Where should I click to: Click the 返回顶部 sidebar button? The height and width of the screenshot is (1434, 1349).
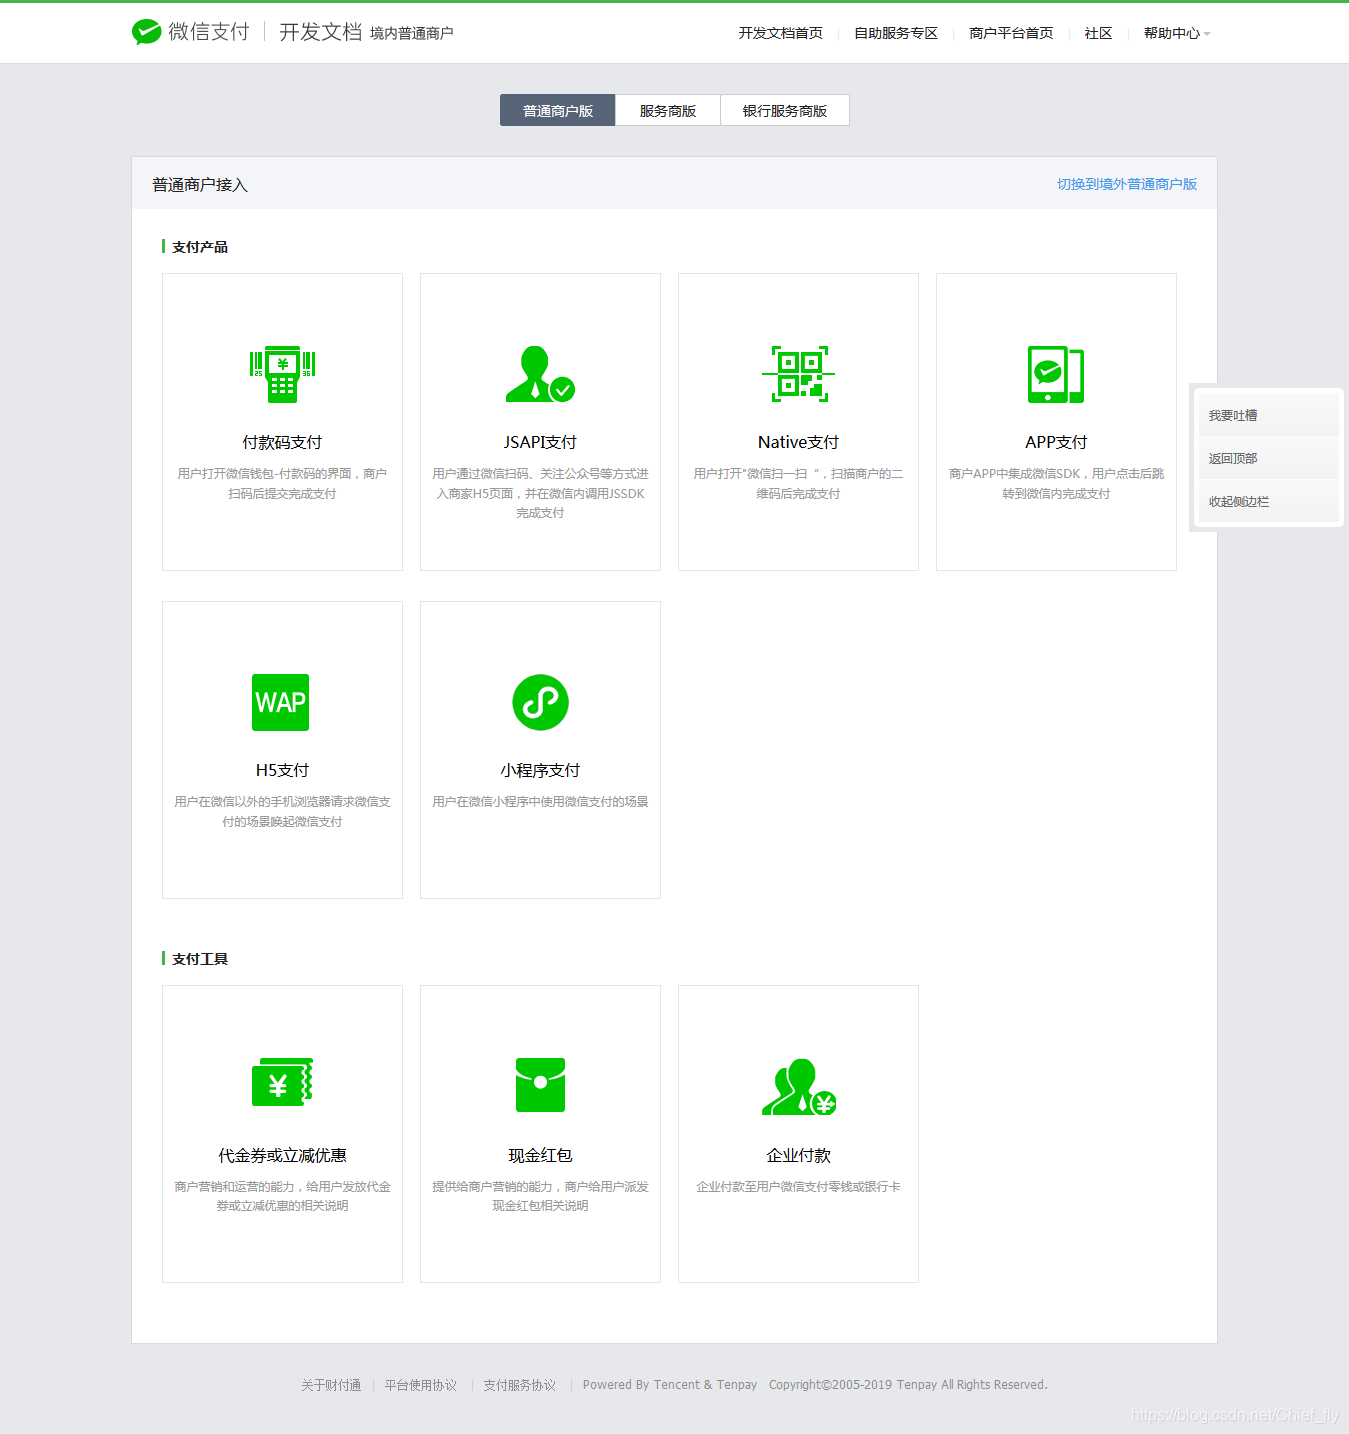(x=1268, y=458)
